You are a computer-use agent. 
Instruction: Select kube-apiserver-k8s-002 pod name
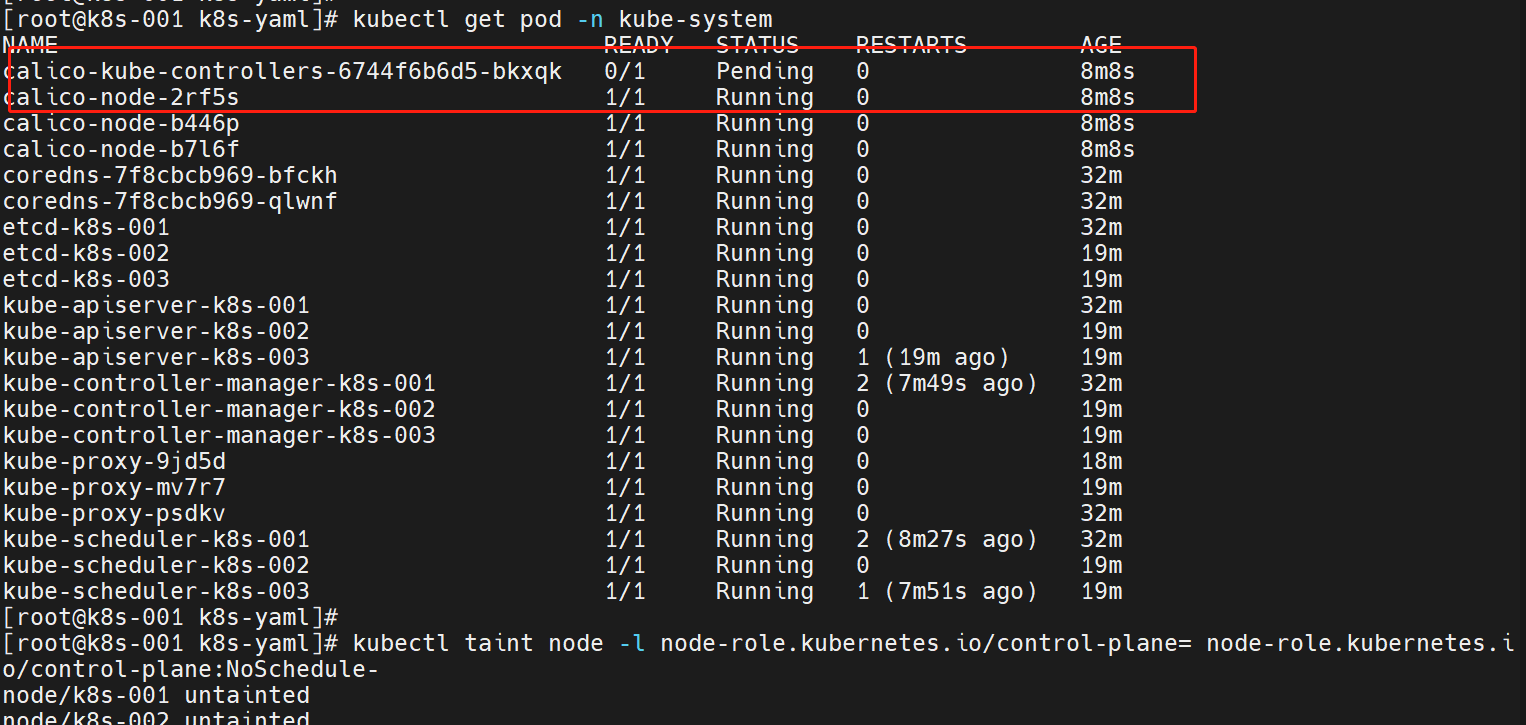click(156, 331)
